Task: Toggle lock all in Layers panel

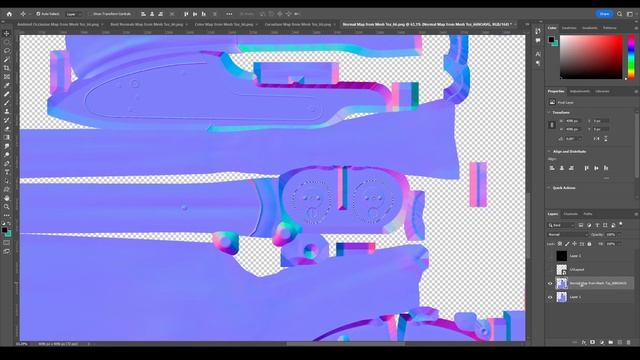Action: pyautogui.click(x=589, y=244)
